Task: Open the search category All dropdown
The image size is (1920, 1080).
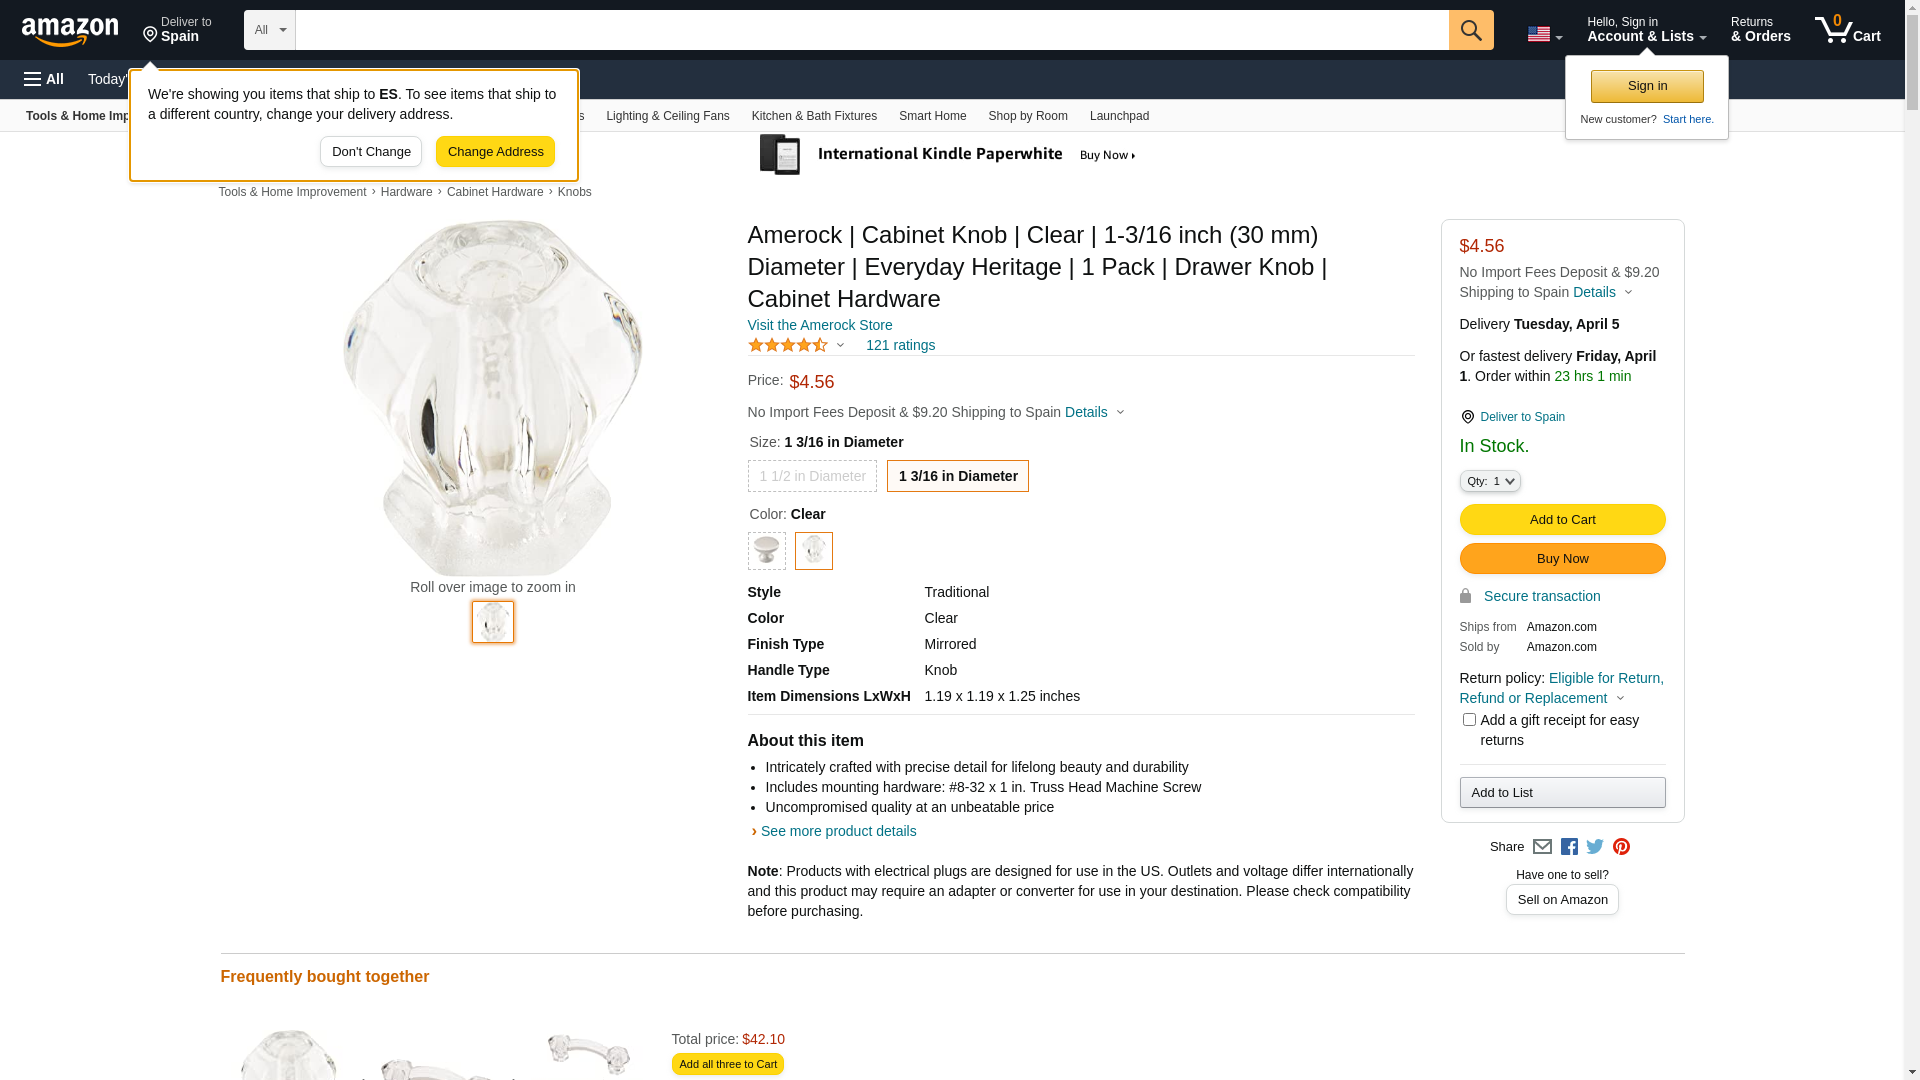Action: click(x=269, y=30)
